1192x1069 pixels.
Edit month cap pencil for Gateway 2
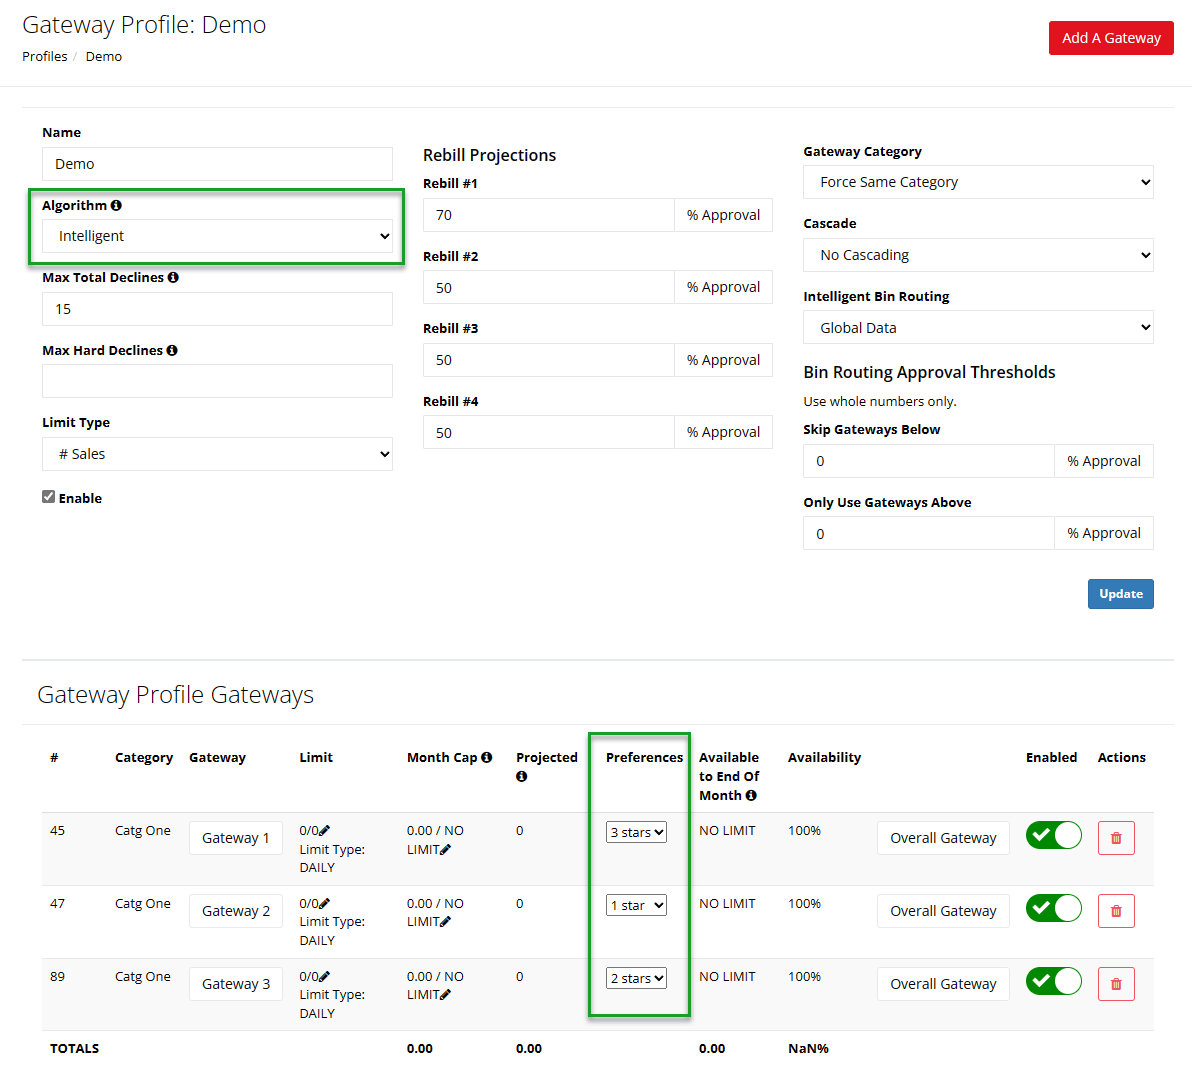pos(446,922)
